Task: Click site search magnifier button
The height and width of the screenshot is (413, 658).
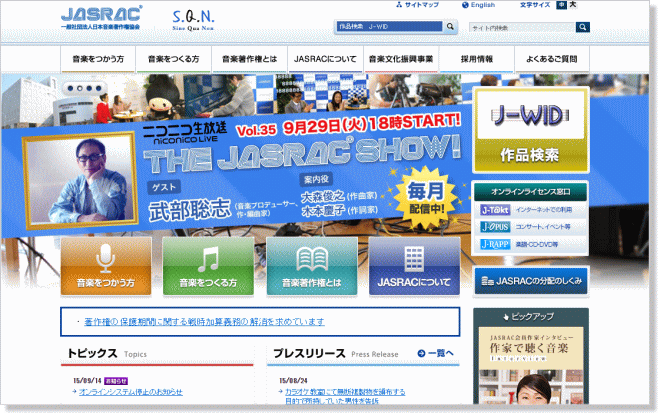Action: [x=582, y=27]
